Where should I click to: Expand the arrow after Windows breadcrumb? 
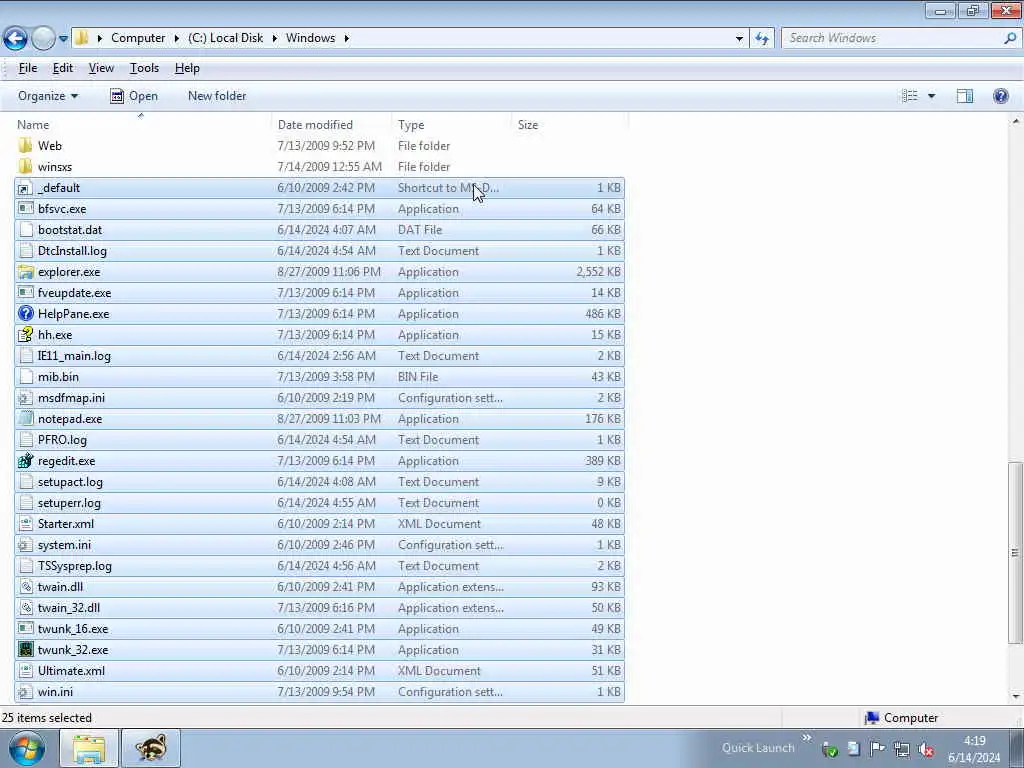tap(346, 38)
